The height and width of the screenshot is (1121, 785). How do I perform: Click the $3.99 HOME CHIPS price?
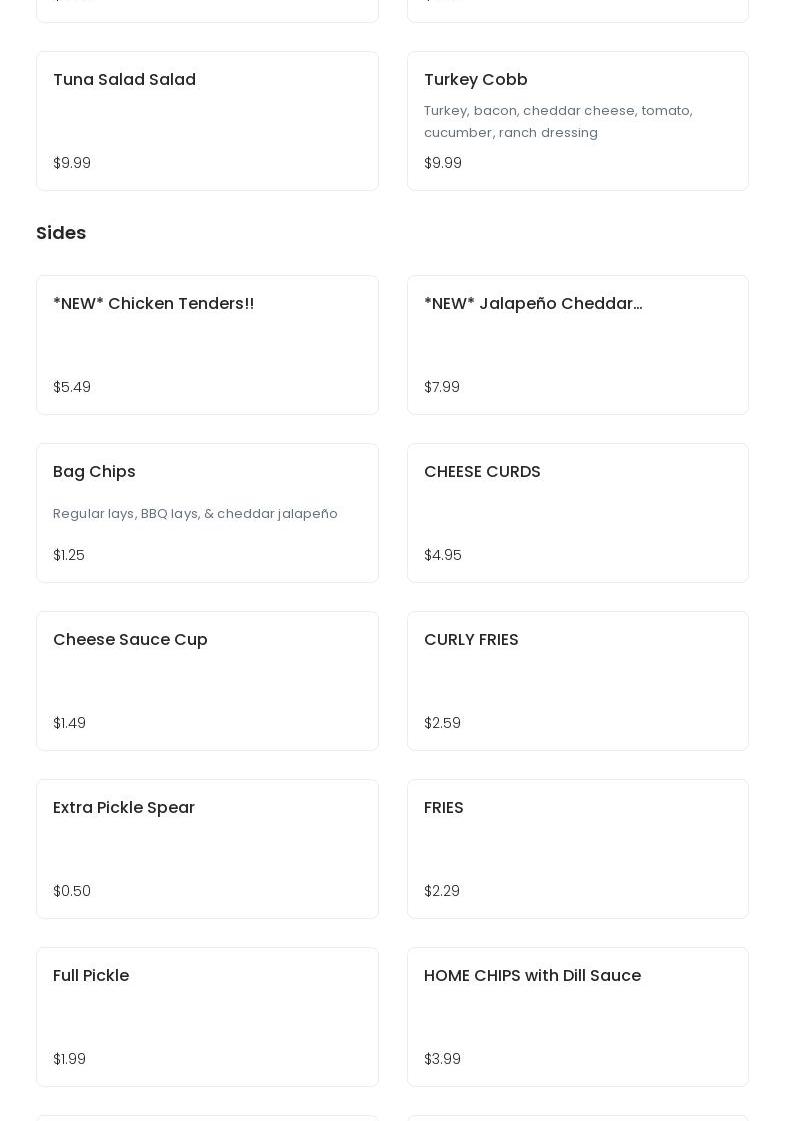[442, 1059]
